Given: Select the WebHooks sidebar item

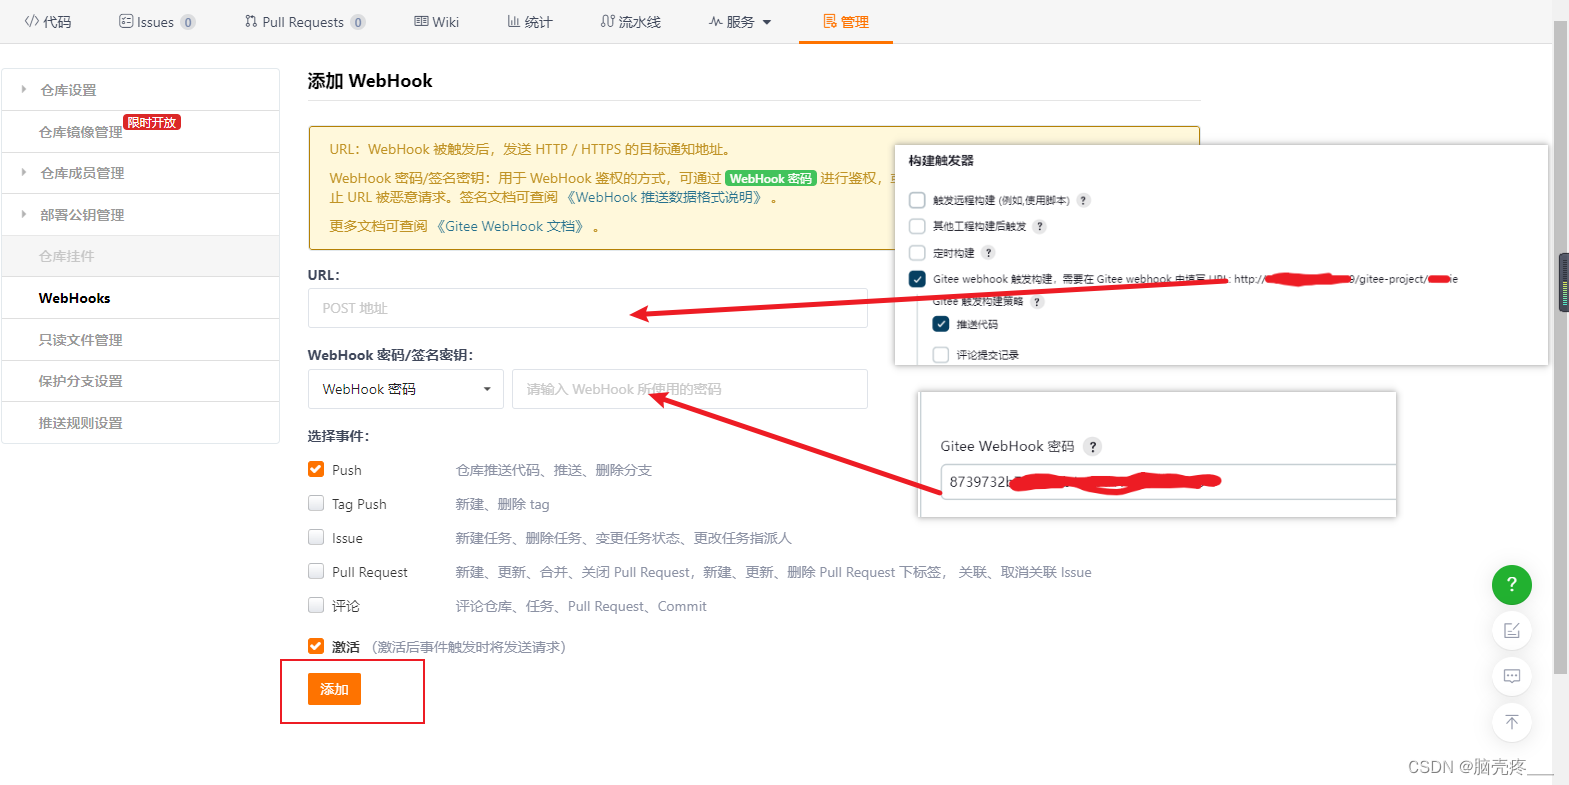Looking at the screenshot, I should [140, 298].
